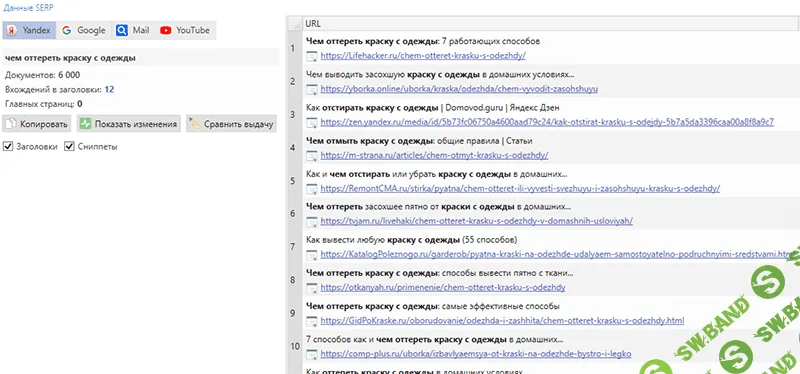
Task: Switch to the Yandex search engine tab
Action: coord(29,30)
